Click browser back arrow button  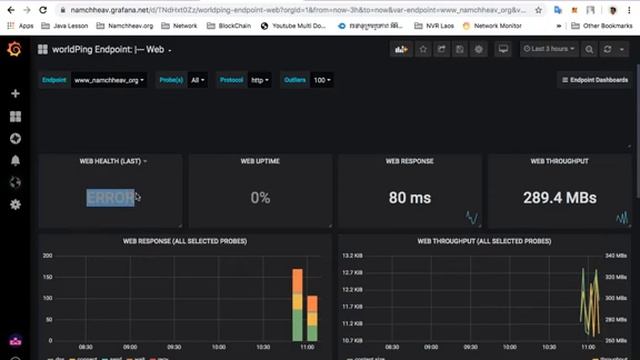click(11, 10)
